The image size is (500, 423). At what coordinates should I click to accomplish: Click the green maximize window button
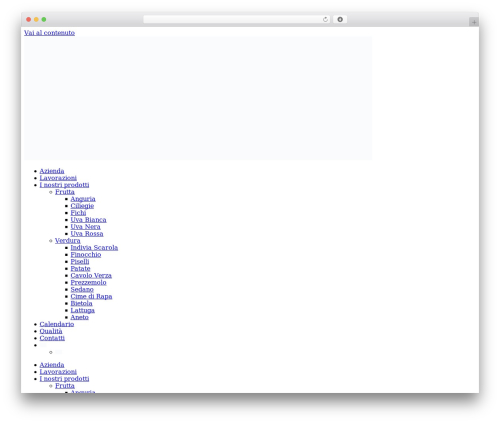click(44, 20)
